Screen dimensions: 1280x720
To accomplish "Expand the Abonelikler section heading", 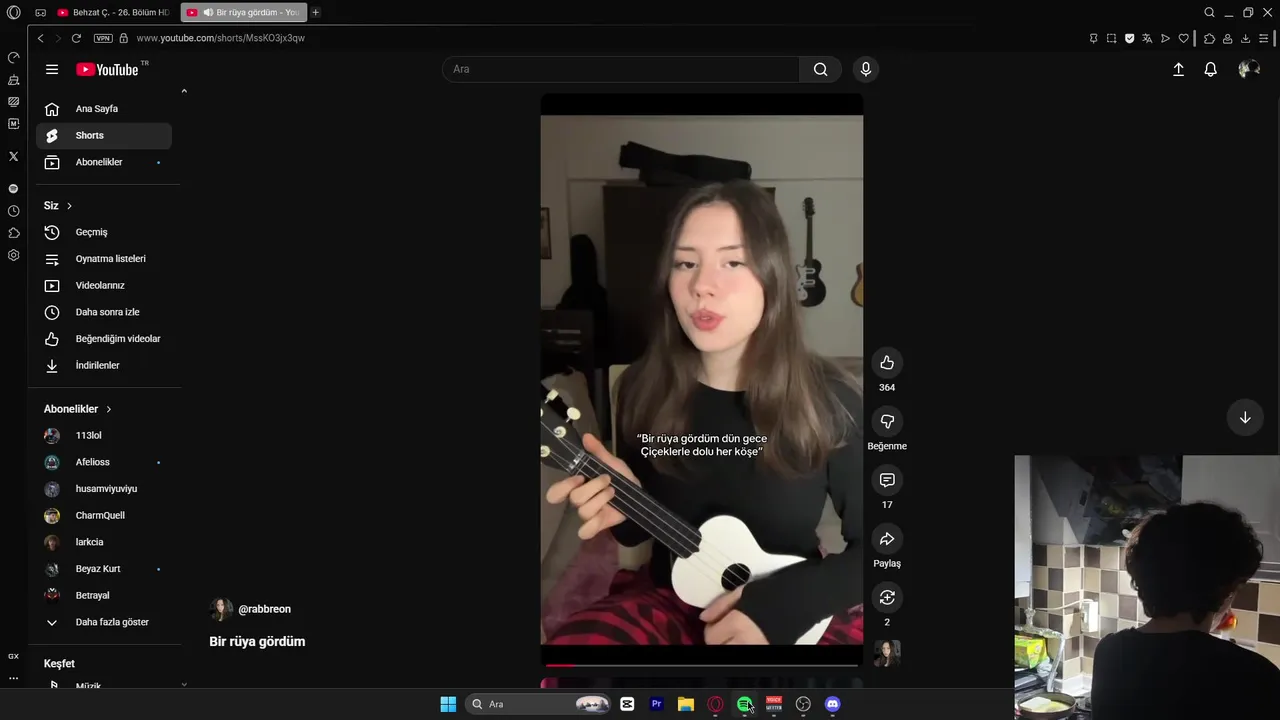I will click(x=78, y=409).
